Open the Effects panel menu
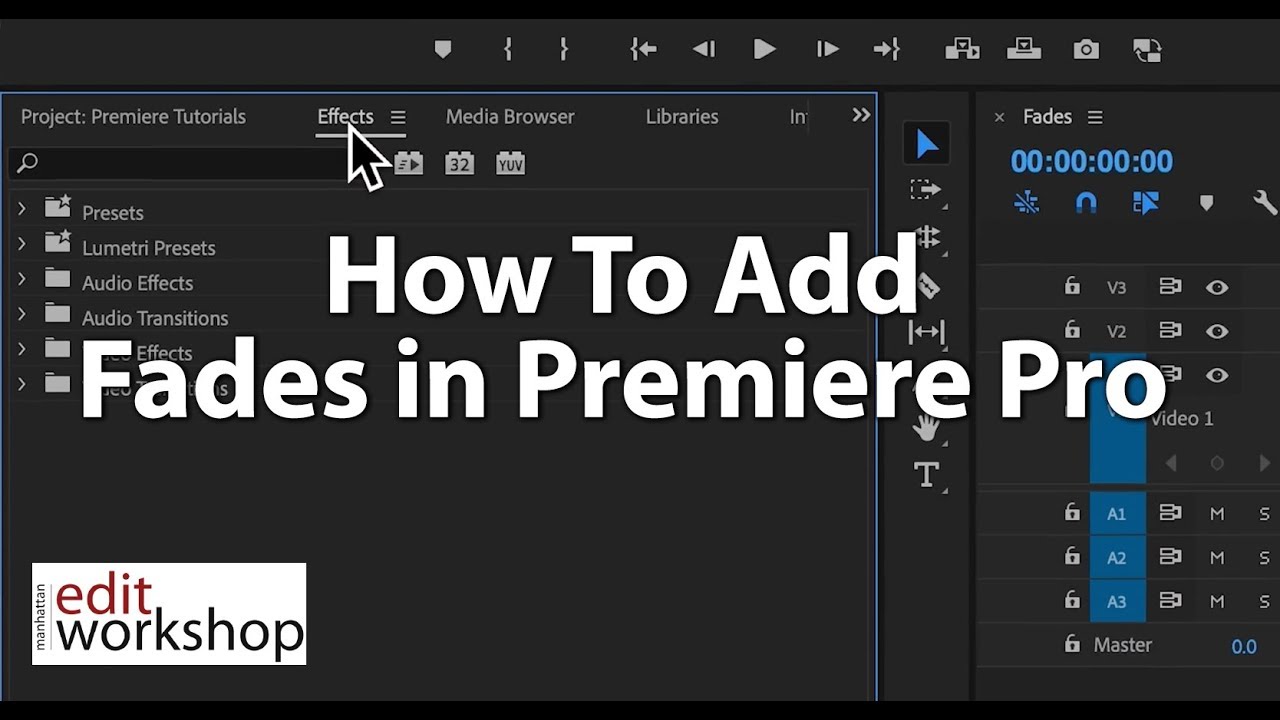1280x720 pixels. tap(398, 117)
